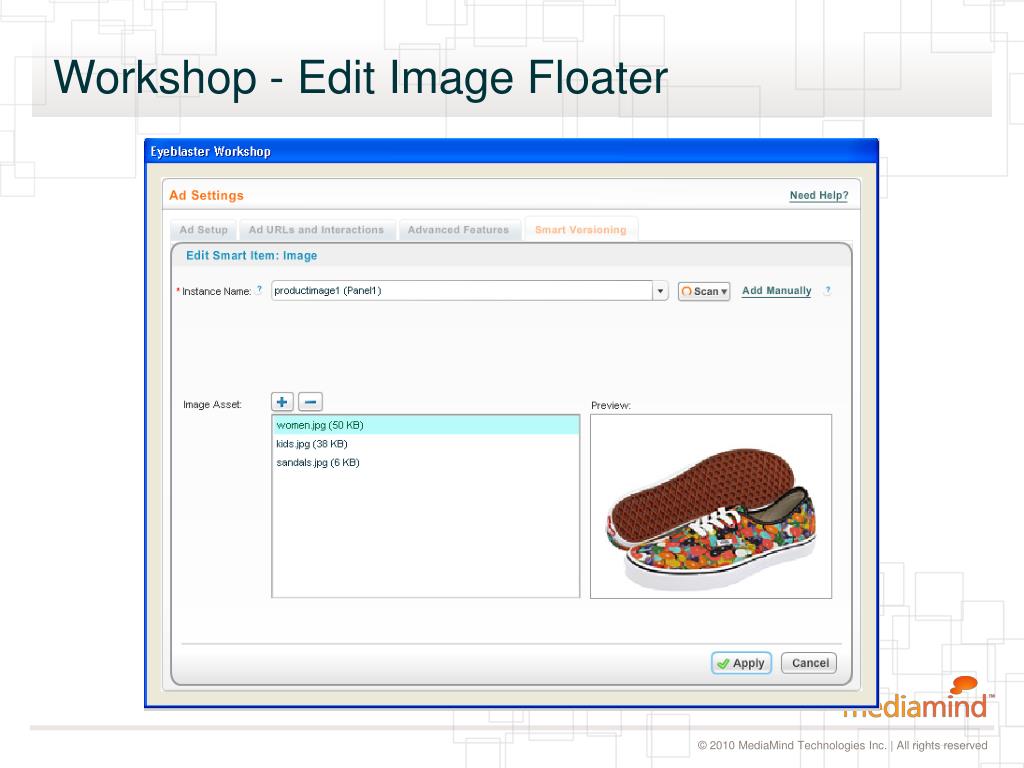Click the minus icon to remove image asset
Image resolution: width=1024 pixels, height=768 pixels.
pos(310,402)
